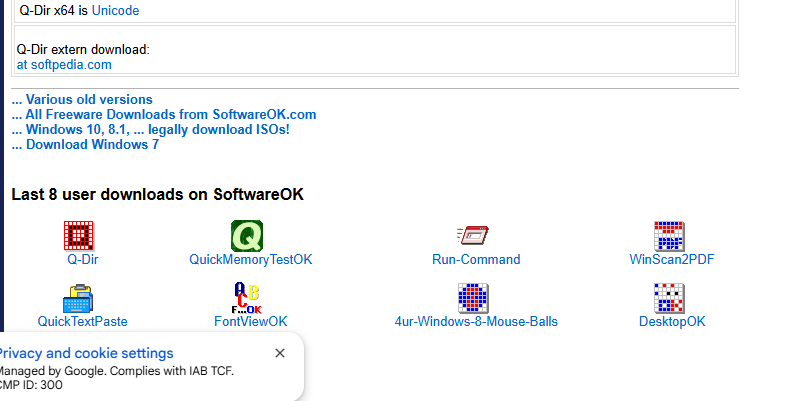
Task: Open the QuickMemoryTestOK text link
Action: tap(251, 259)
